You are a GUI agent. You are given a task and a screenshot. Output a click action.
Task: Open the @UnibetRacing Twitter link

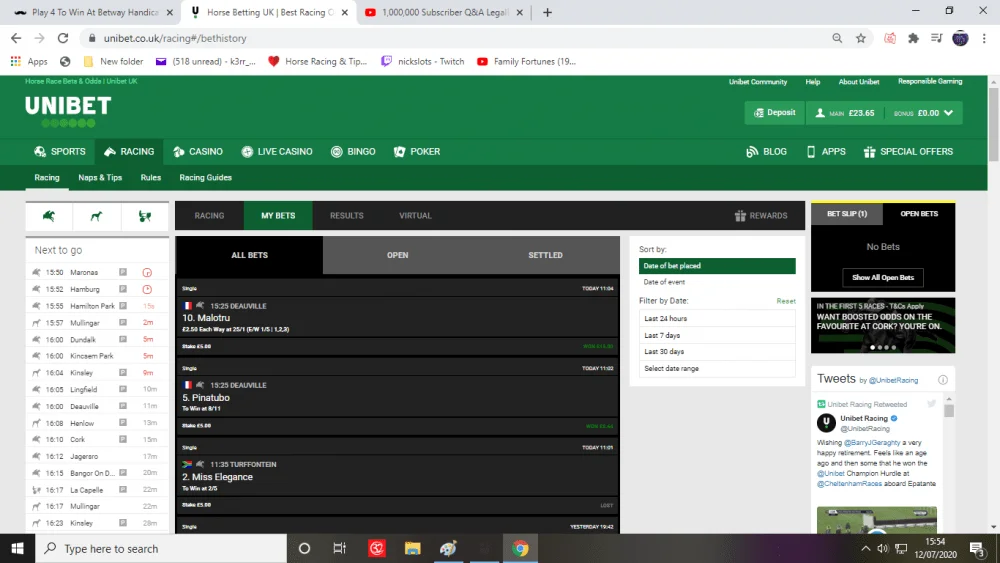click(x=893, y=380)
